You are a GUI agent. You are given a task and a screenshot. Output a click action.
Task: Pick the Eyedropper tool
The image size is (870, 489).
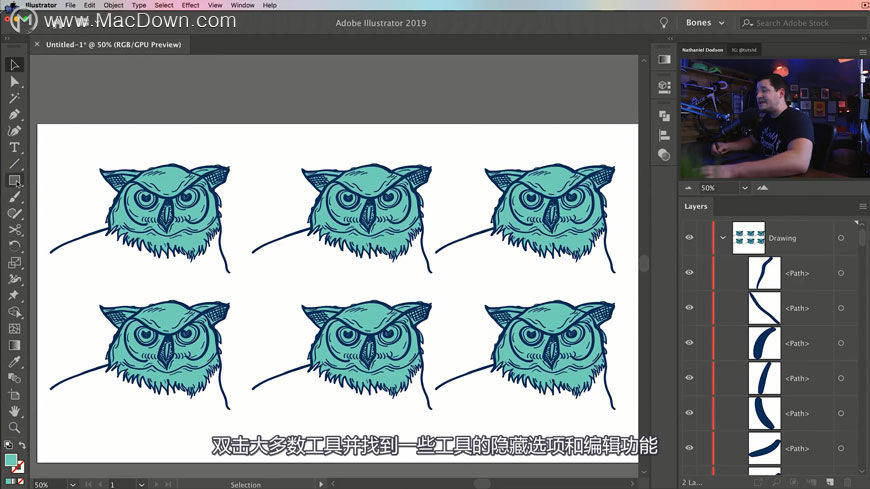(x=14, y=362)
